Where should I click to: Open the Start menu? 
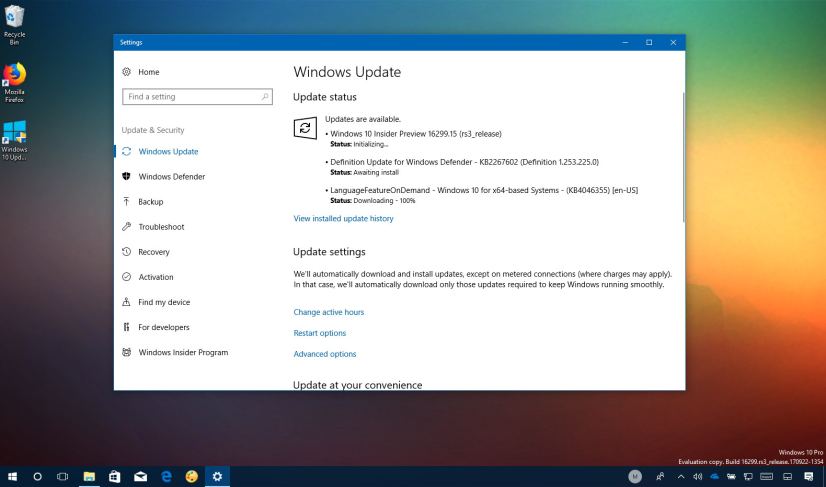pyautogui.click(x=12, y=476)
